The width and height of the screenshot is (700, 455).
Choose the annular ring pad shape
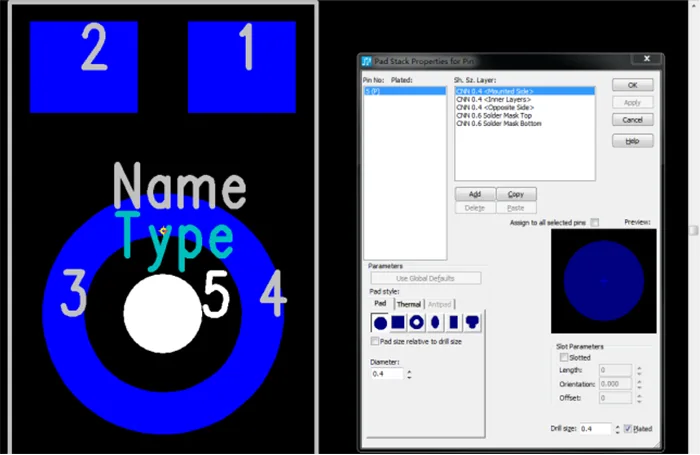click(x=416, y=323)
